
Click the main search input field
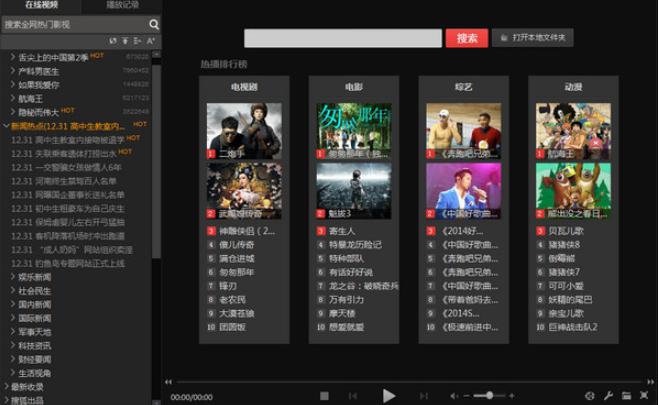click(x=343, y=38)
